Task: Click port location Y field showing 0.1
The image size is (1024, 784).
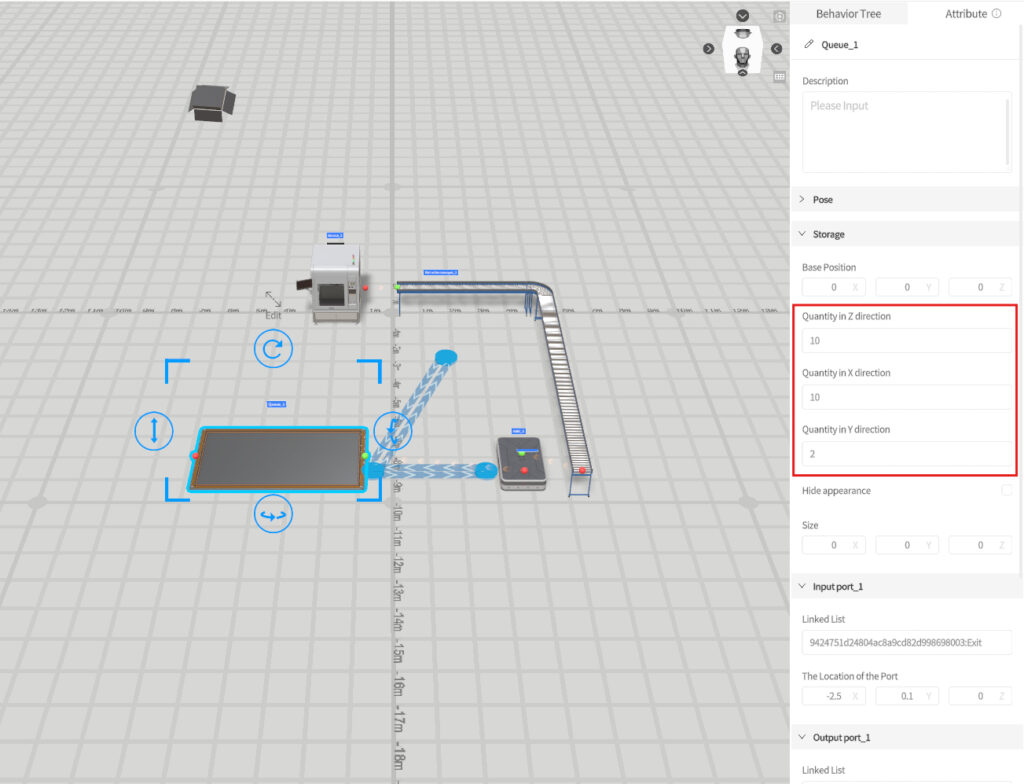Action: (x=907, y=696)
